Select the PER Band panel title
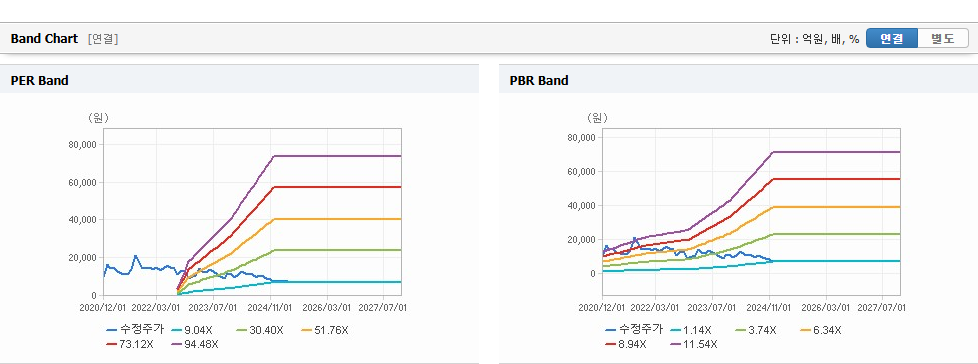Image resolution: width=978 pixels, height=364 pixels. pos(39,80)
